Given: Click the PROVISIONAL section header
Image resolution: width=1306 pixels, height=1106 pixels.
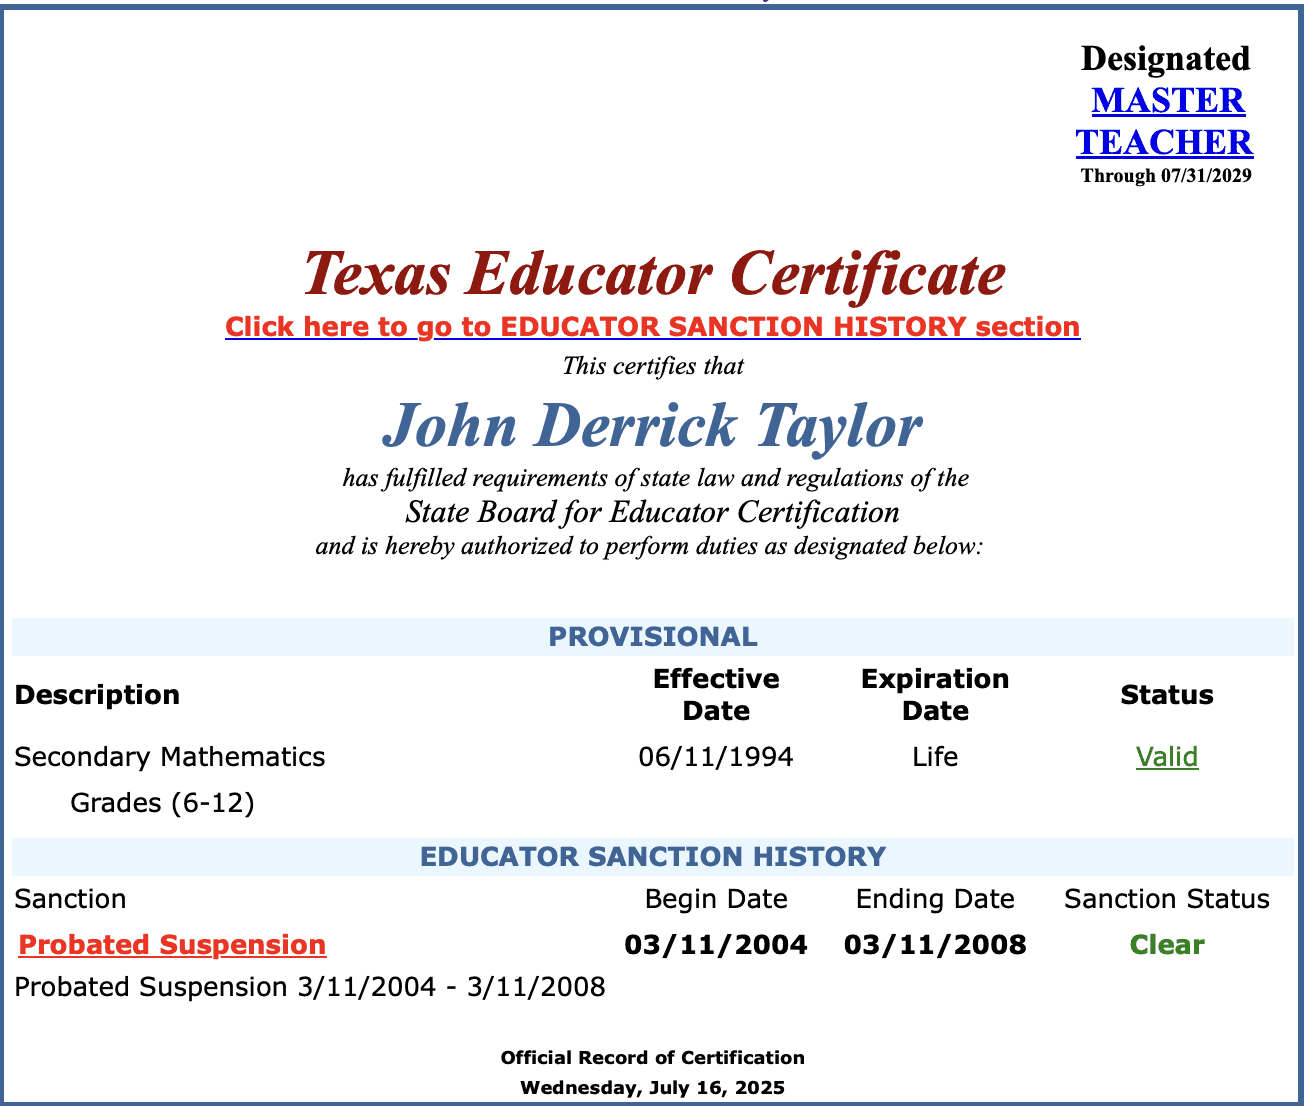Looking at the screenshot, I should point(652,637).
